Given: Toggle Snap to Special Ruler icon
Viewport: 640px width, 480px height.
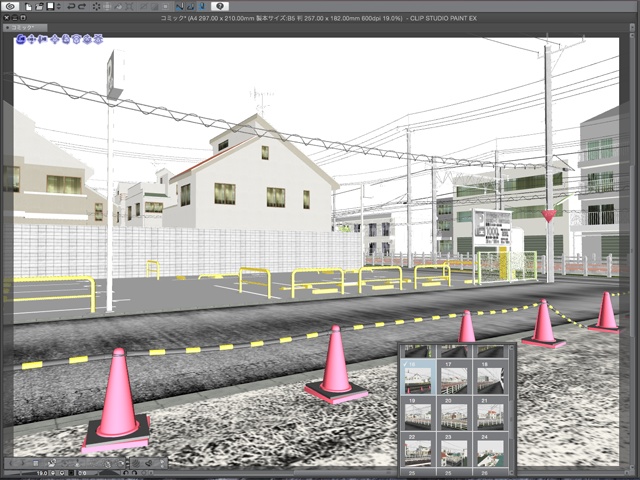Looking at the screenshot, I should tap(191, 7).
